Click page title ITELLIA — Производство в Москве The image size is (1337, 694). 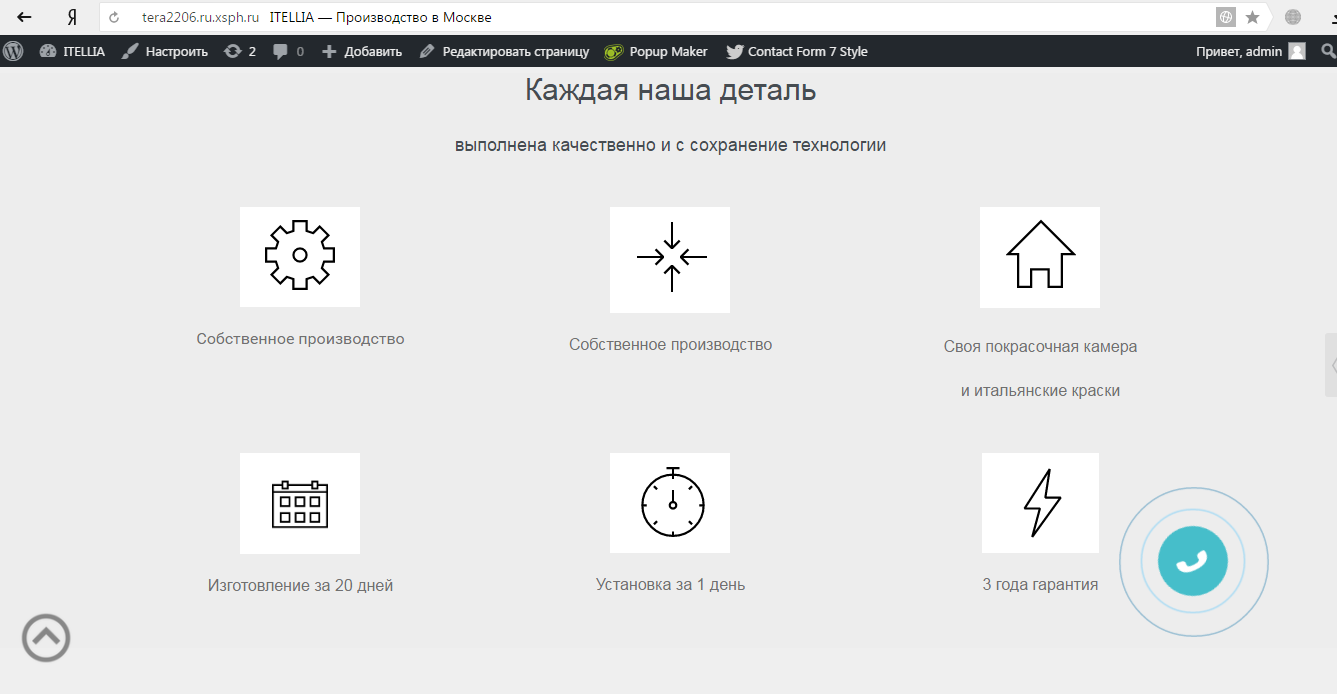[380, 18]
